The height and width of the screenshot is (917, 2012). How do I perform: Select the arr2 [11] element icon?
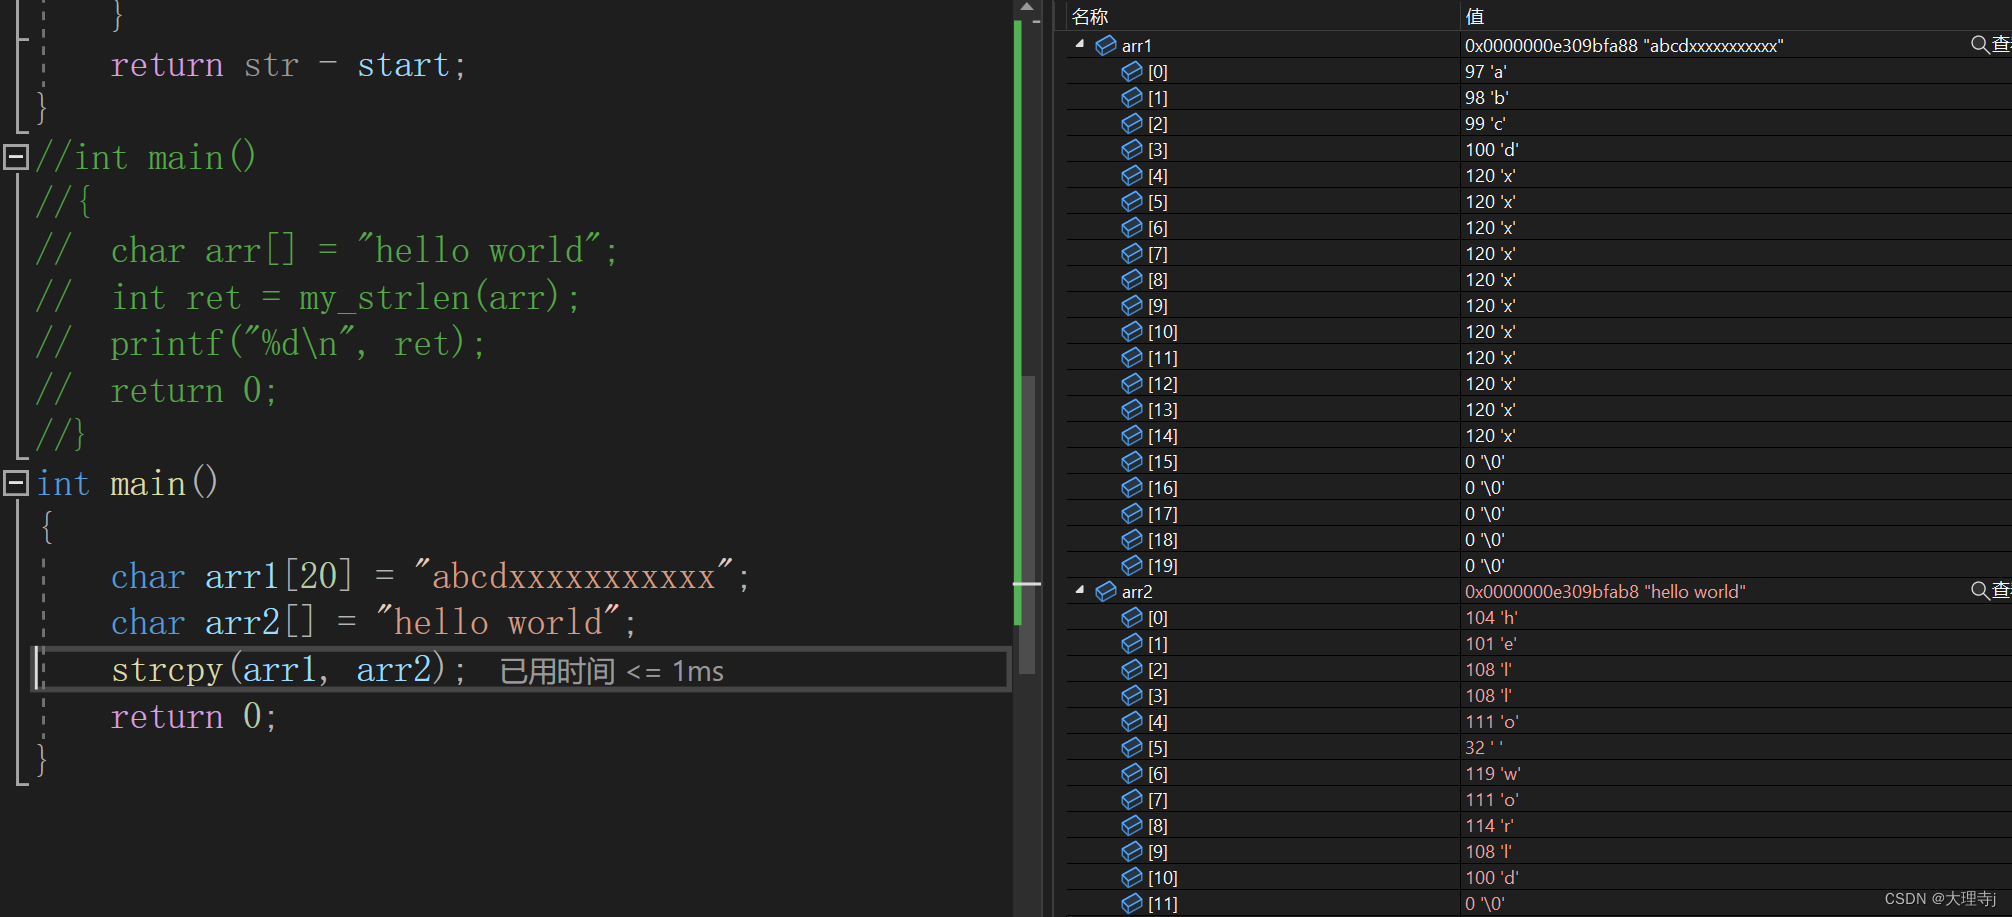pos(1132,903)
